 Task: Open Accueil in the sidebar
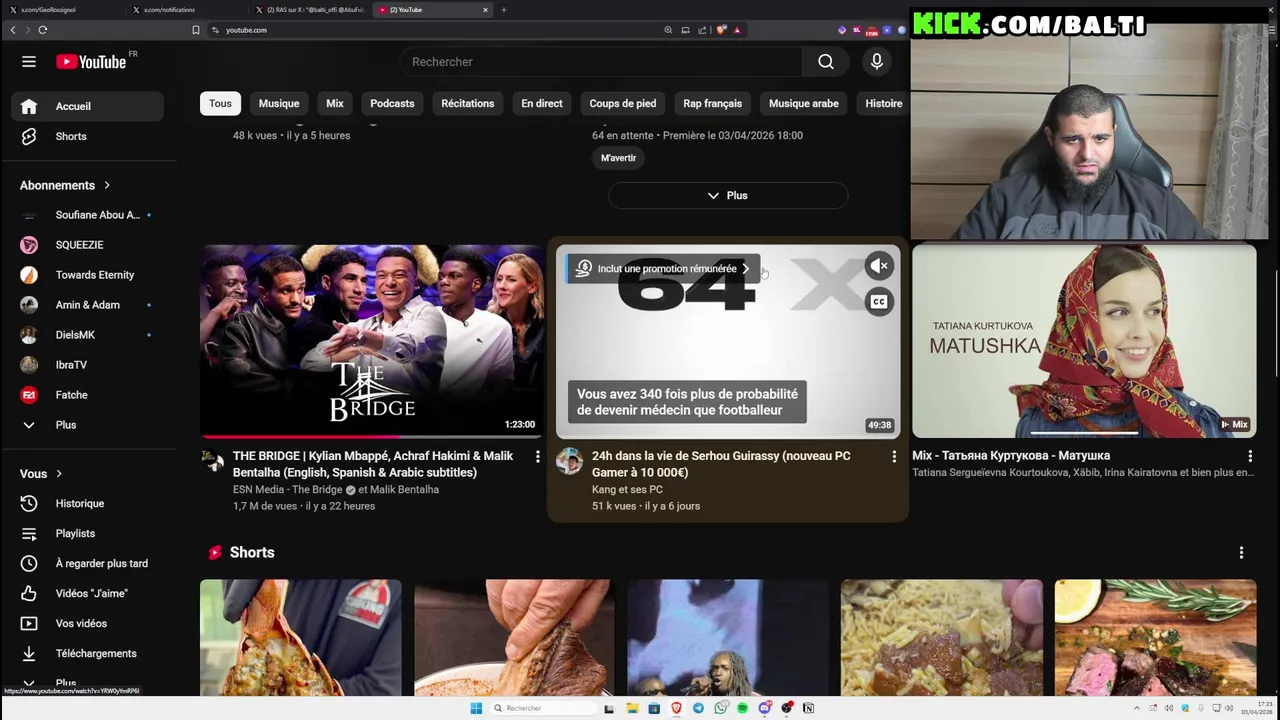(88, 106)
